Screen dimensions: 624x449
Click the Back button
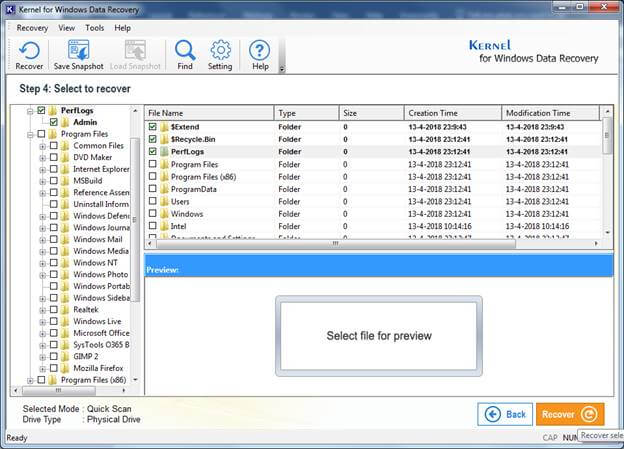pyautogui.click(x=505, y=414)
